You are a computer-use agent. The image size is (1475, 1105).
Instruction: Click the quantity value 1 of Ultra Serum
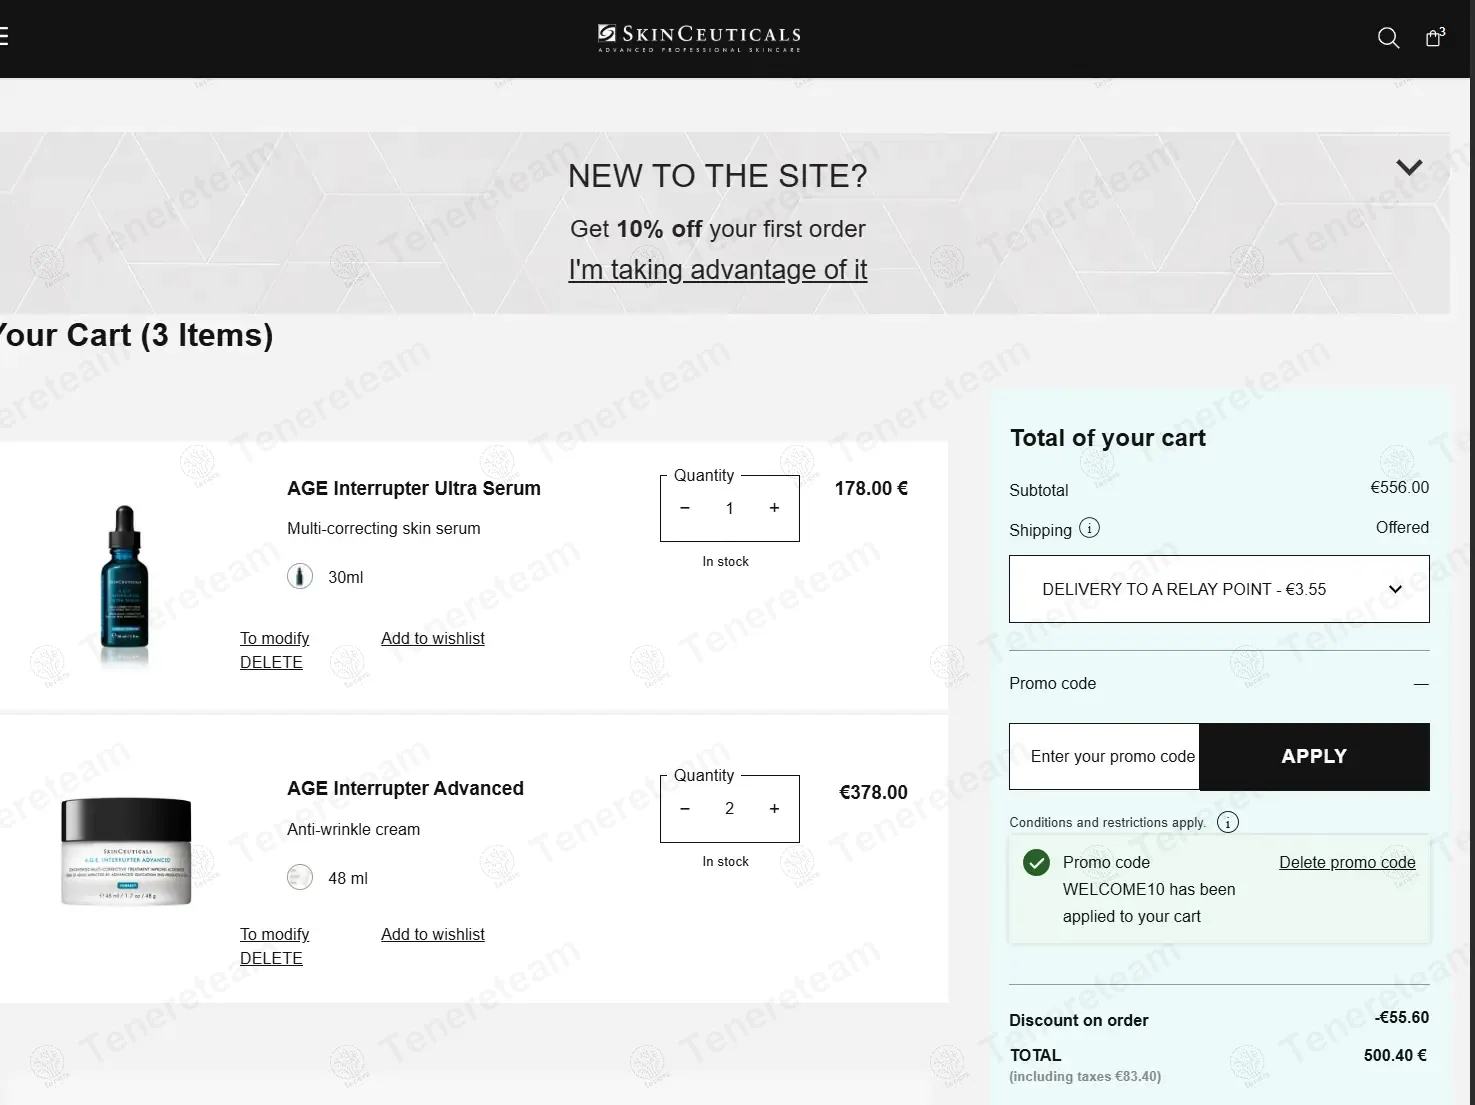730,508
